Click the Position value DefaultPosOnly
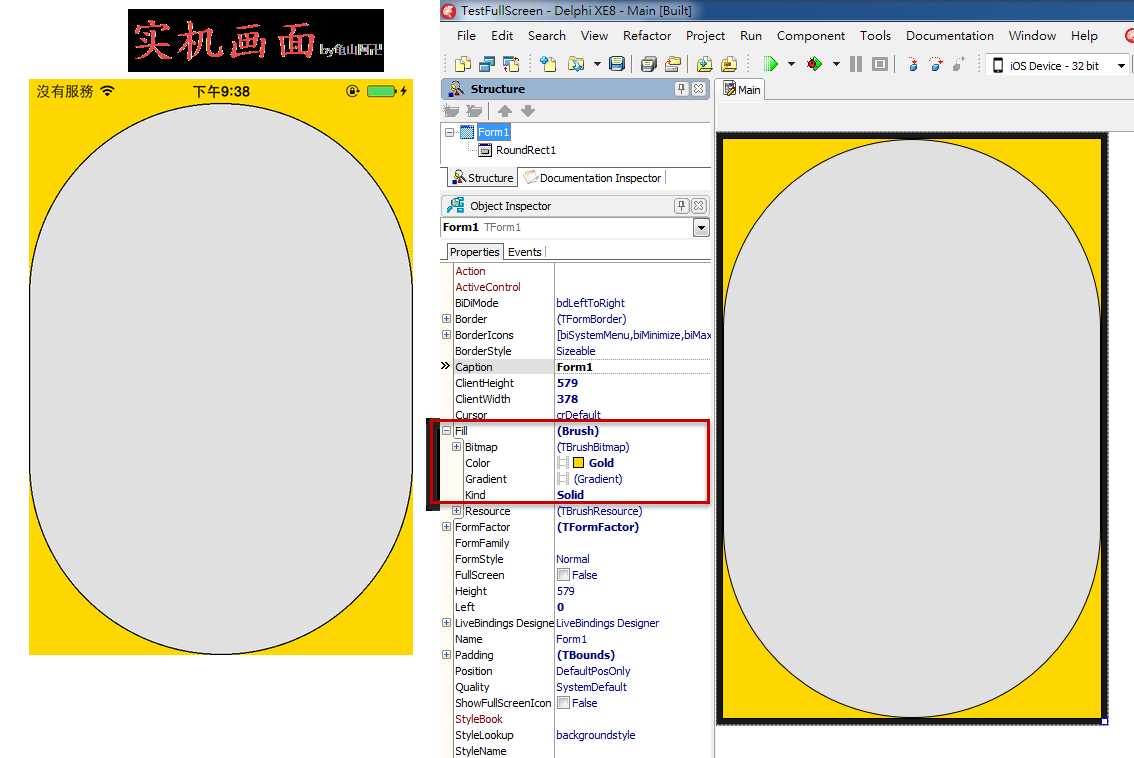Viewport: 1134px width, 758px height. [x=593, y=671]
